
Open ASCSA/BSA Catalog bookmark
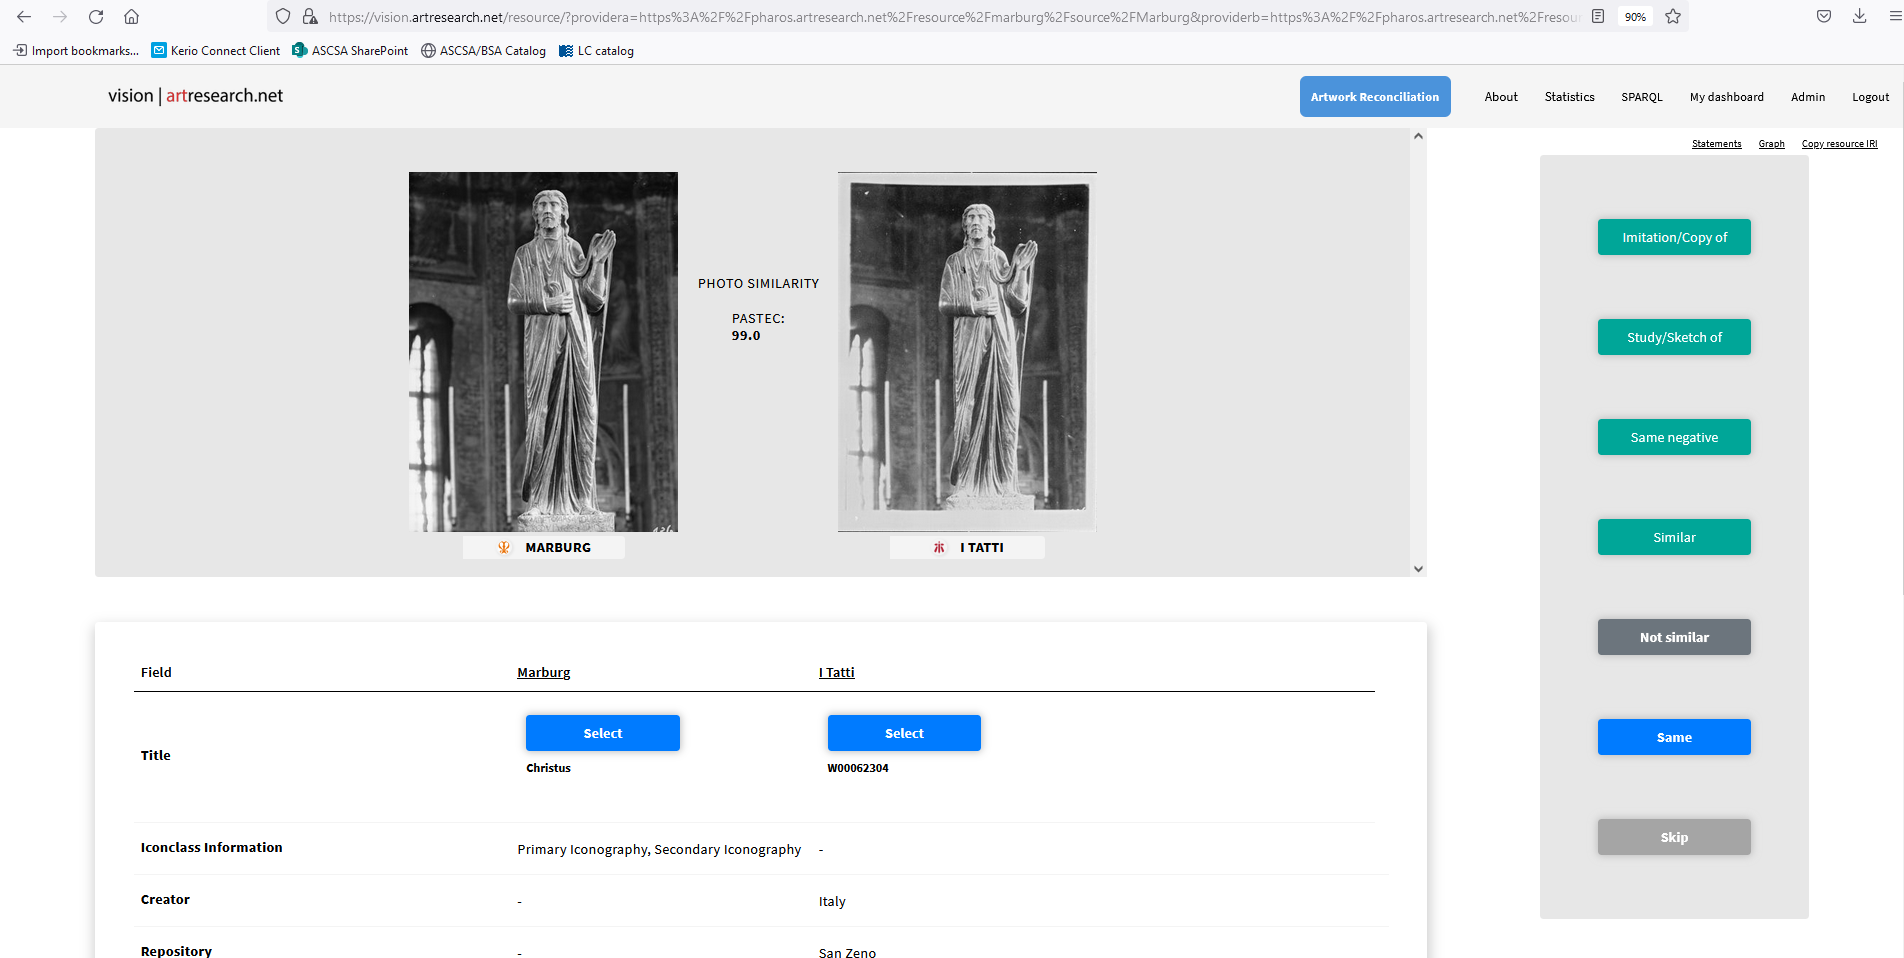click(484, 51)
